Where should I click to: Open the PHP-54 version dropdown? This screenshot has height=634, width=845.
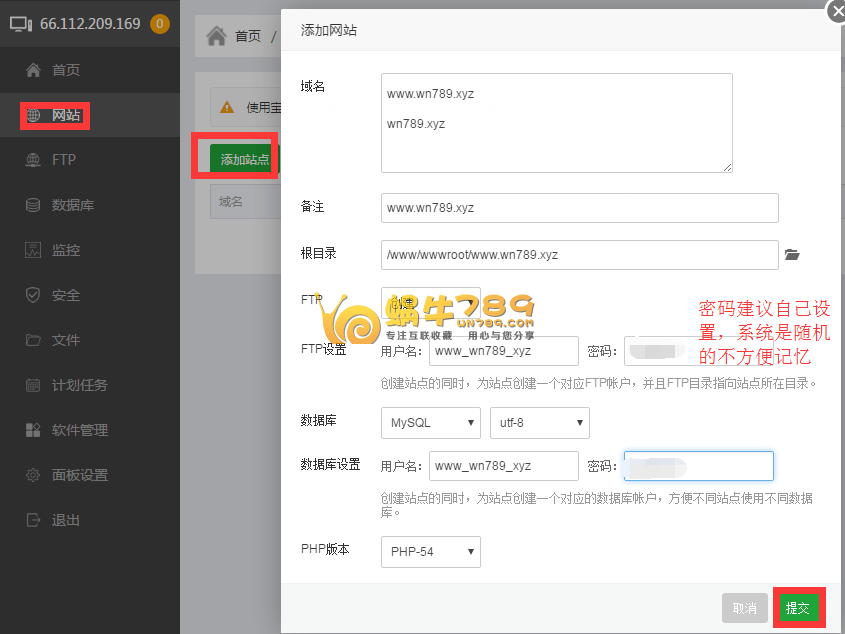click(x=430, y=551)
